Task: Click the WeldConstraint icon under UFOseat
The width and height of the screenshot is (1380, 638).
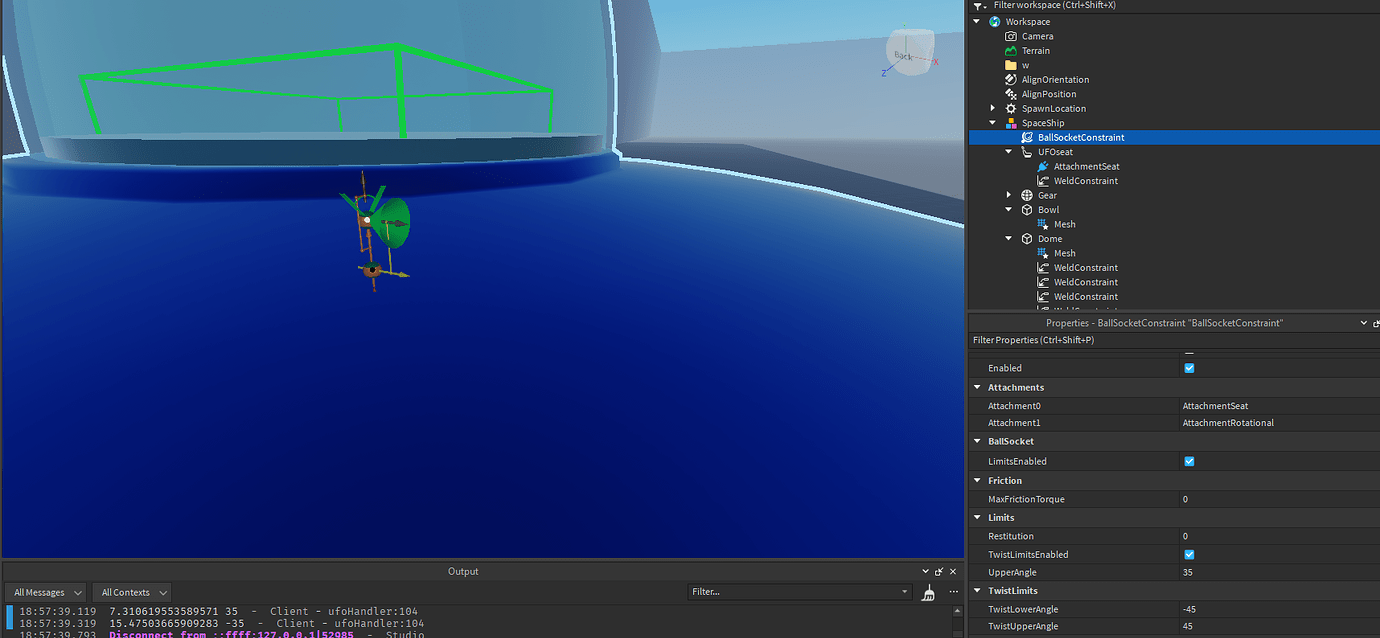Action: (1042, 181)
